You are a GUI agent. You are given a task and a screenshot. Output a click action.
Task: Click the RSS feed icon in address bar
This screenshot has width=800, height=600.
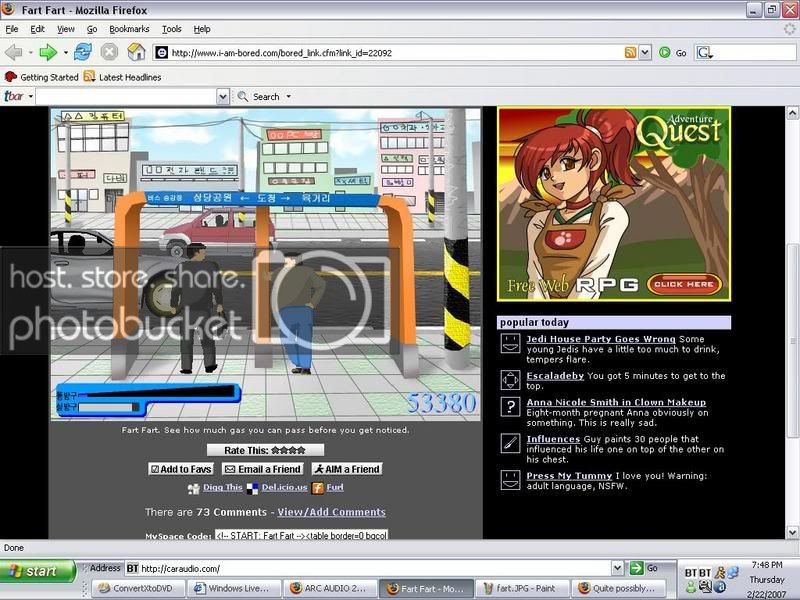coord(631,52)
